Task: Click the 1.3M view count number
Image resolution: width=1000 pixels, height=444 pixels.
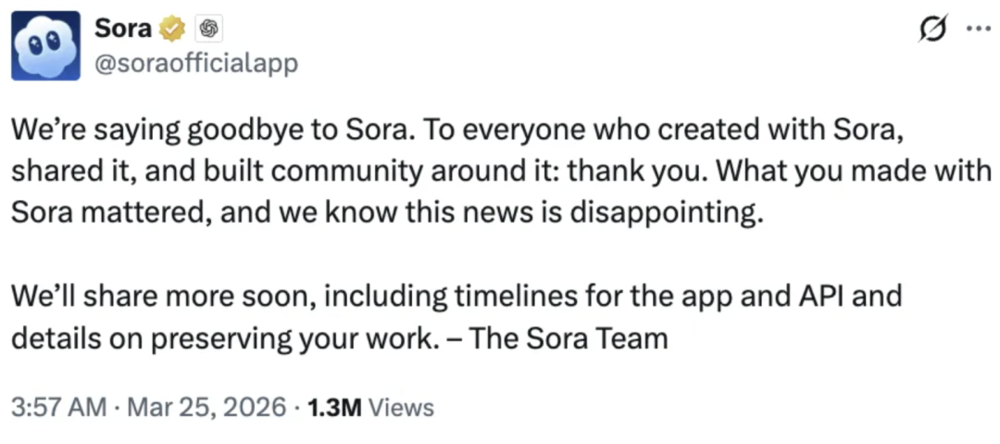Action: (337, 407)
